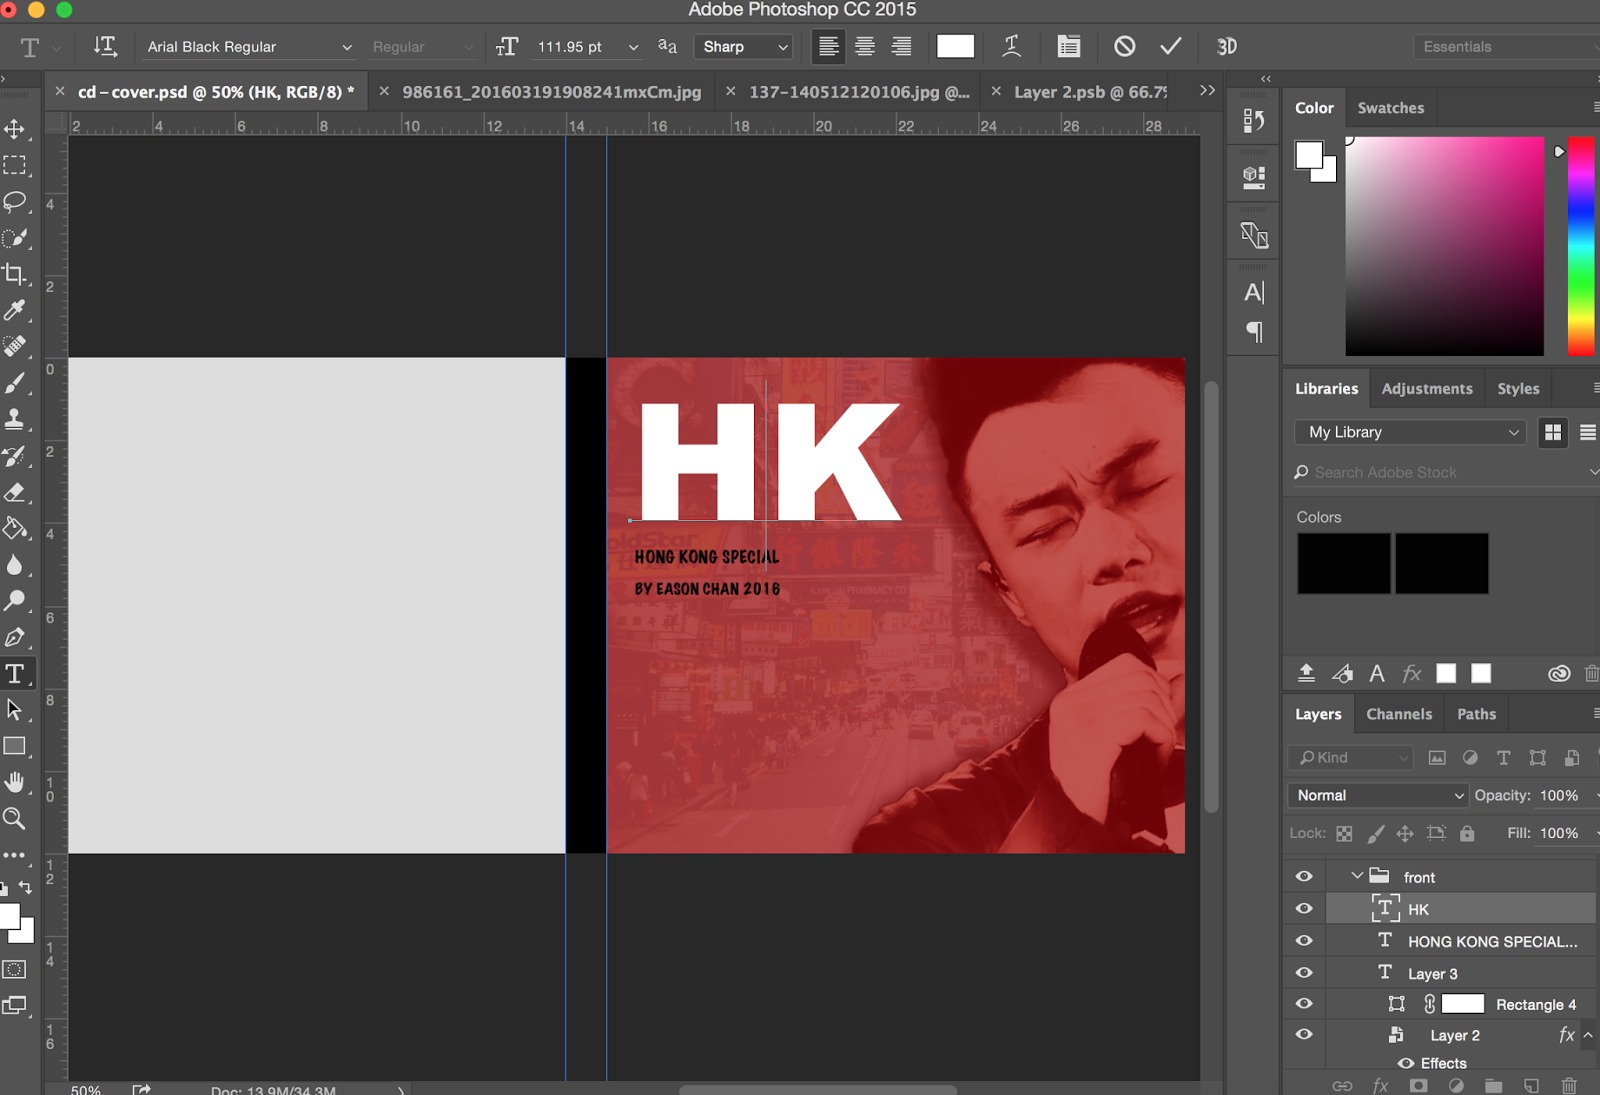This screenshot has height=1095, width=1600.
Task: Align text left
Action: [828, 46]
